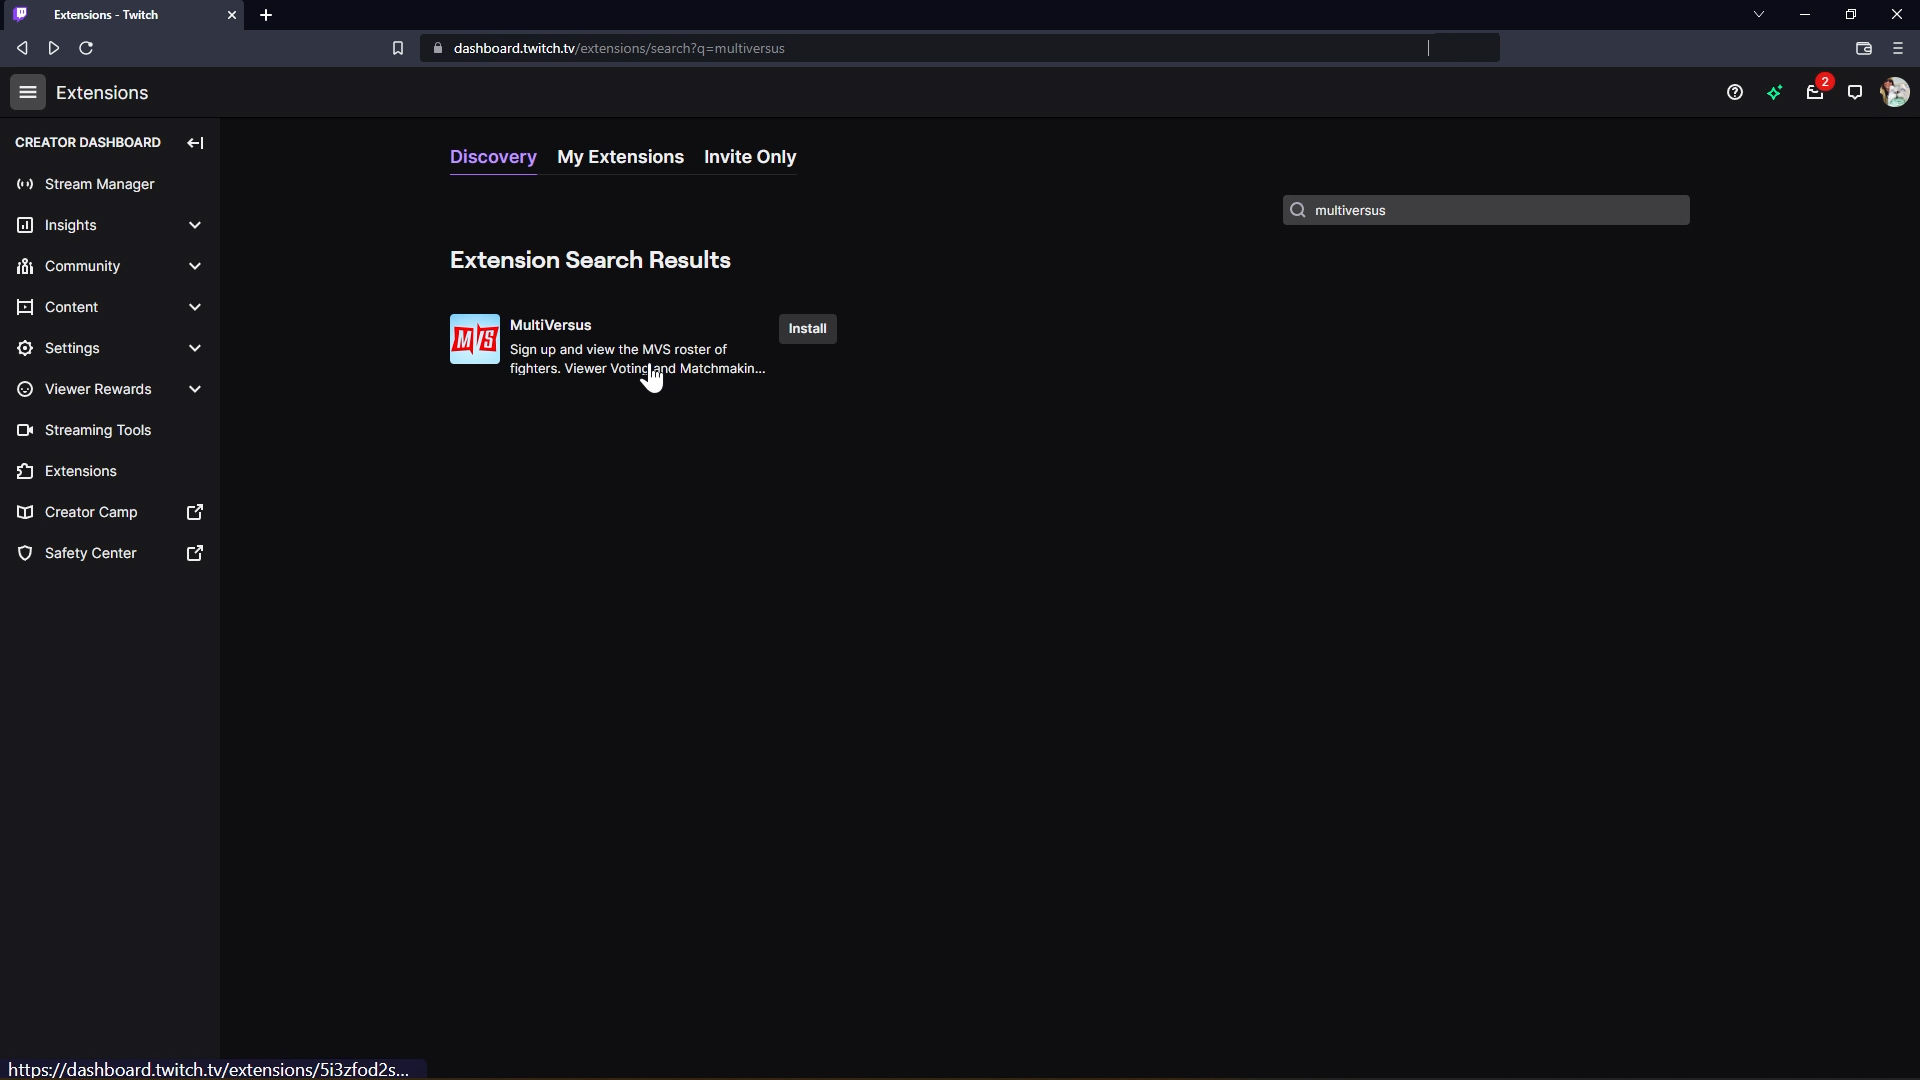Open the user profile avatar menu

tap(1895, 92)
